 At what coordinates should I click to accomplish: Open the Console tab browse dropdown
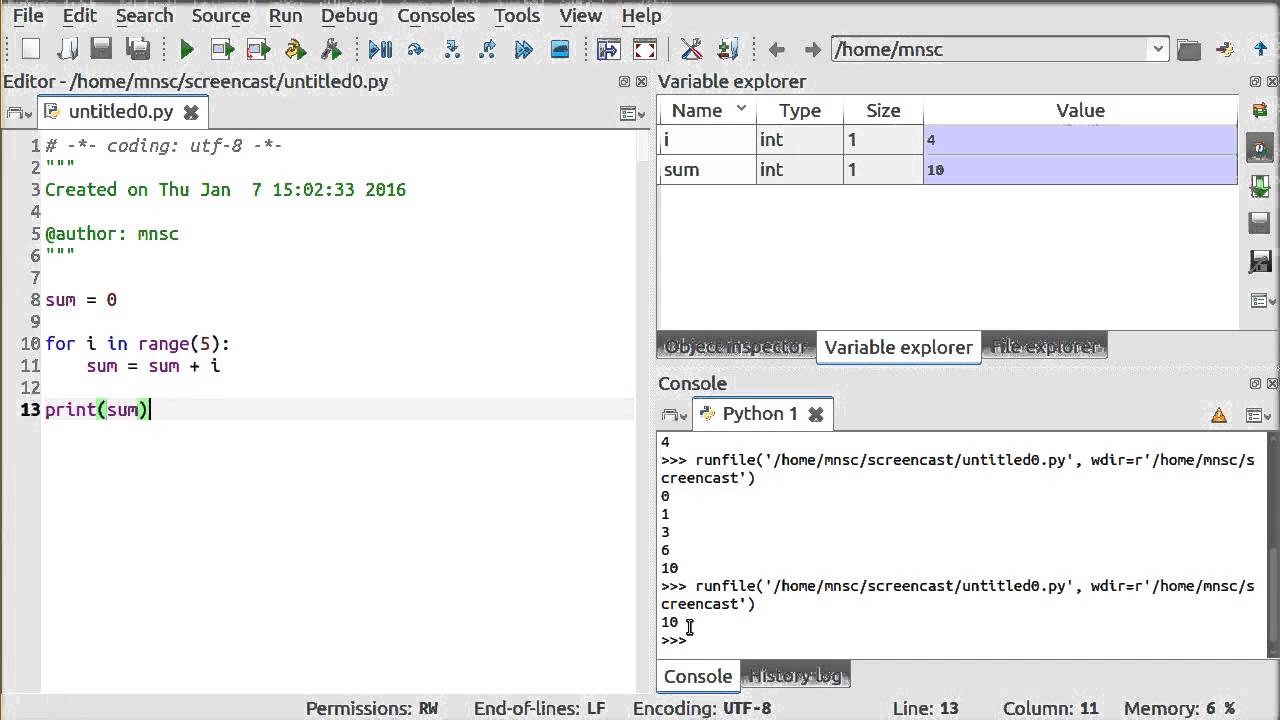coord(674,414)
